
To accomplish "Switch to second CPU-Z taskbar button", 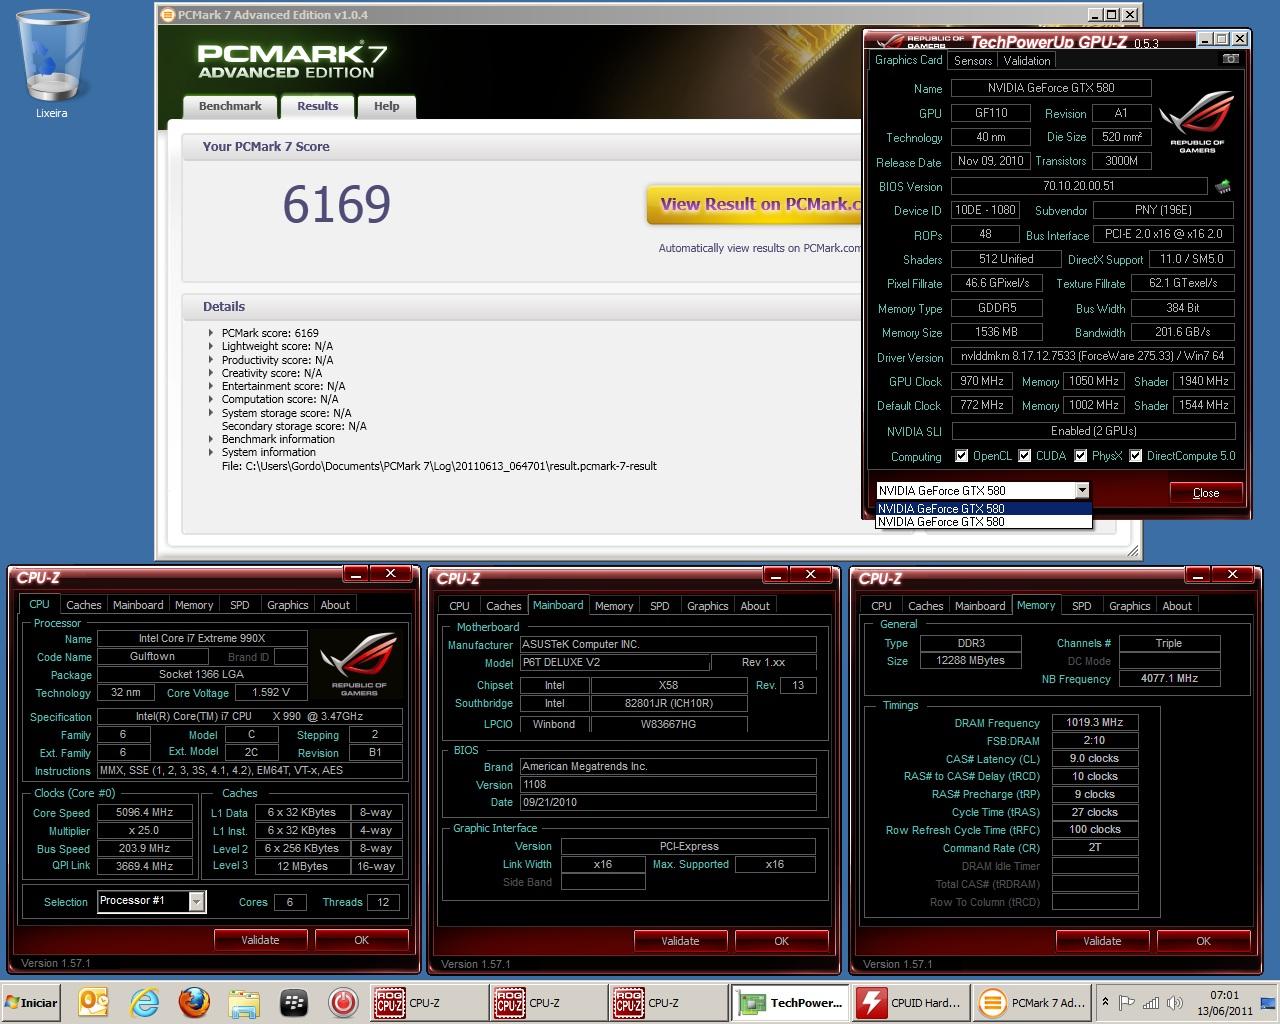I will [x=548, y=1002].
